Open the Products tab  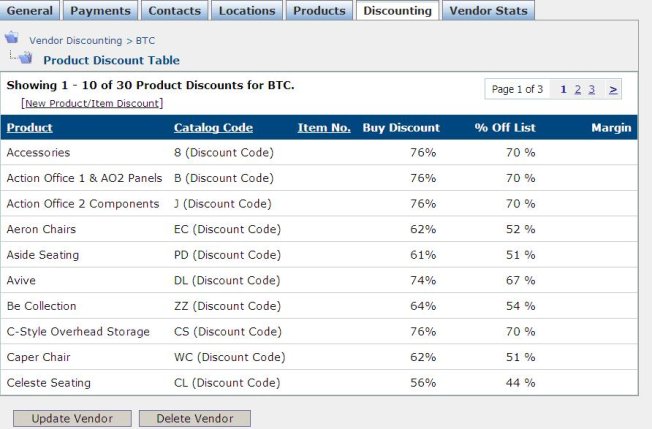319,10
